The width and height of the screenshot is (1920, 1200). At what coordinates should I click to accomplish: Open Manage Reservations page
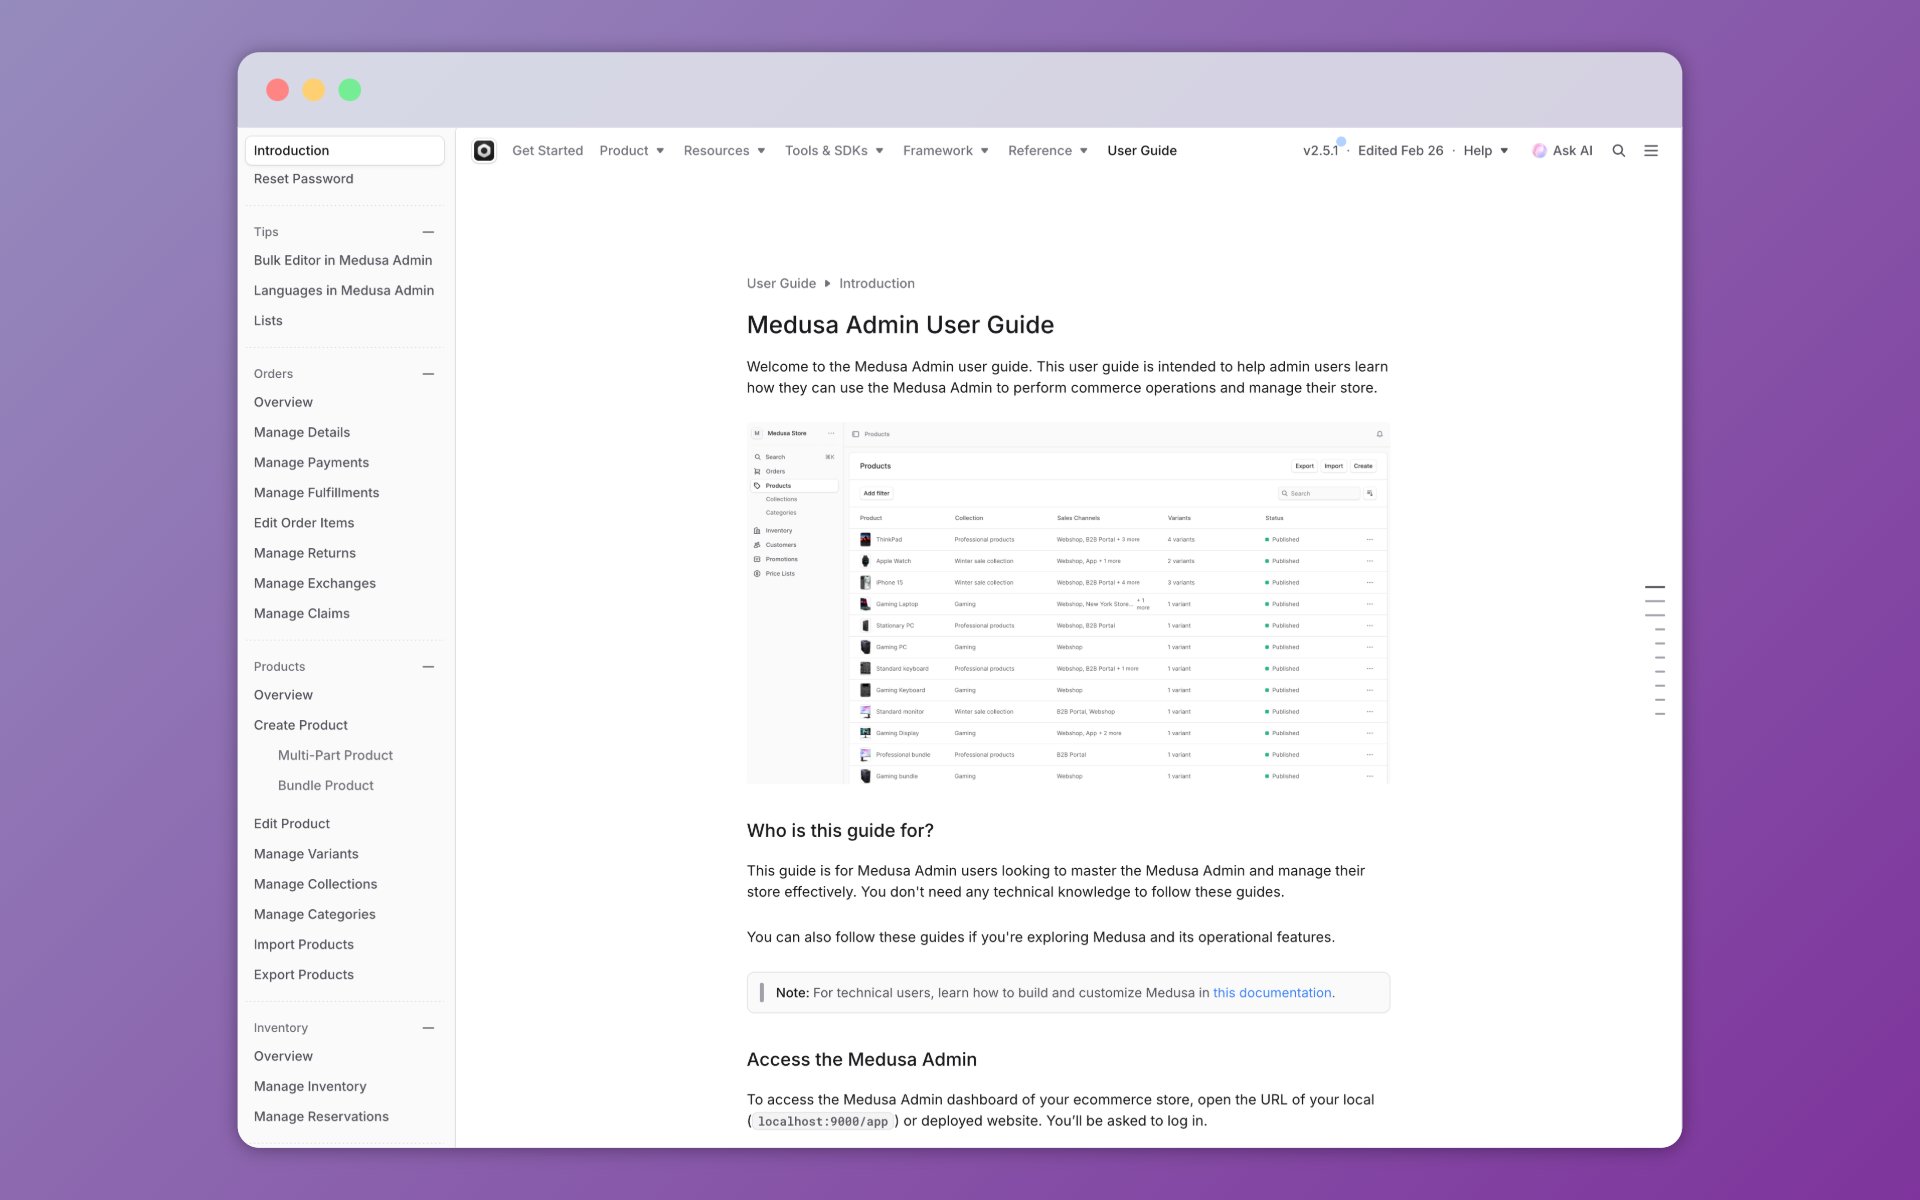tap(321, 1117)
